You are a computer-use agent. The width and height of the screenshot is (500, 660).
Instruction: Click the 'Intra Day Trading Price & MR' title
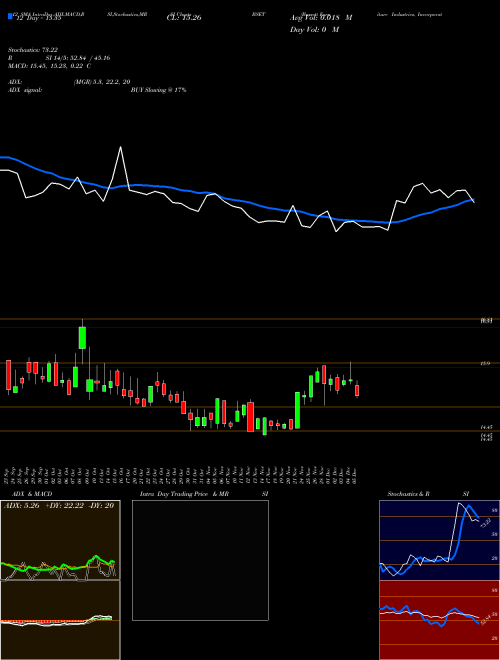pos(184,494)
